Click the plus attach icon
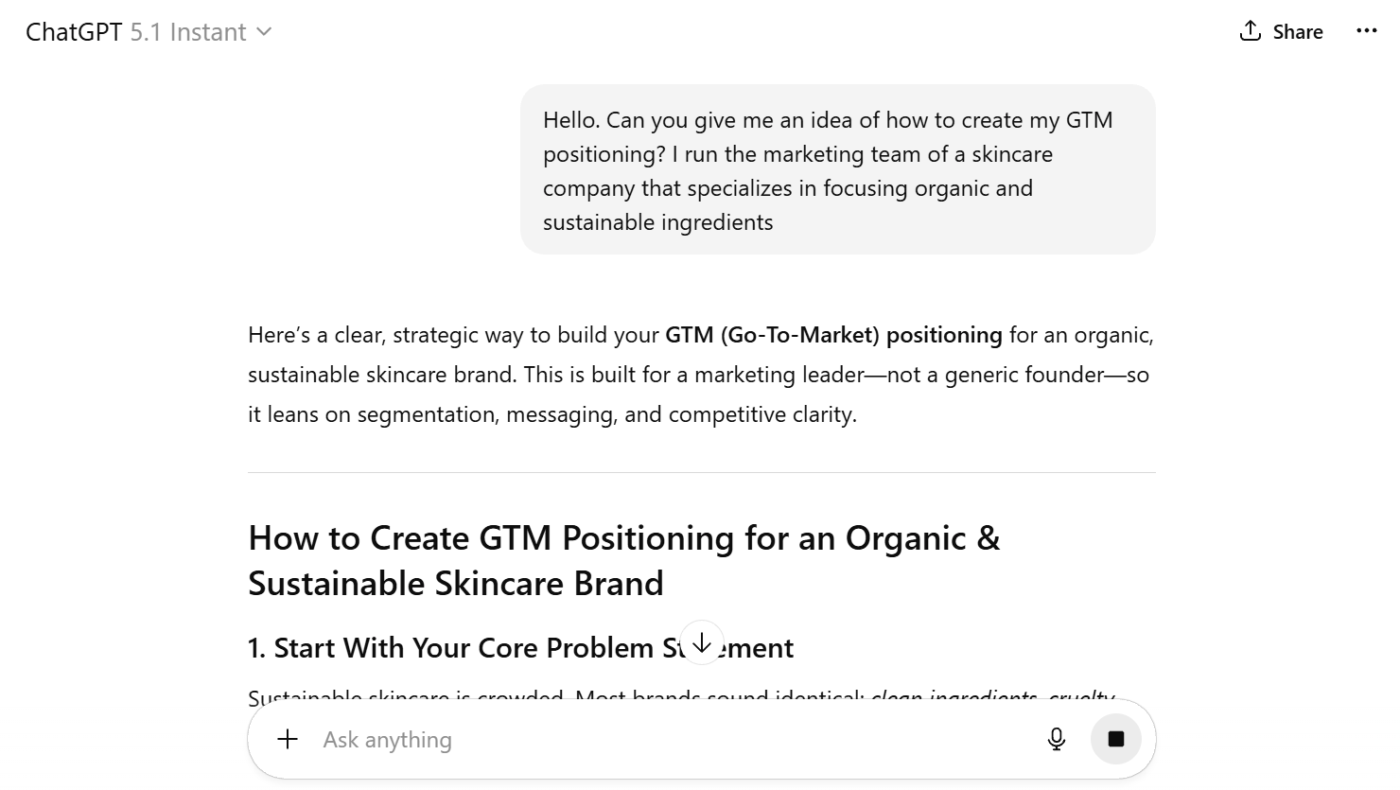The height and width of the screenshot is (790, 1400). (x=288, y=739)
